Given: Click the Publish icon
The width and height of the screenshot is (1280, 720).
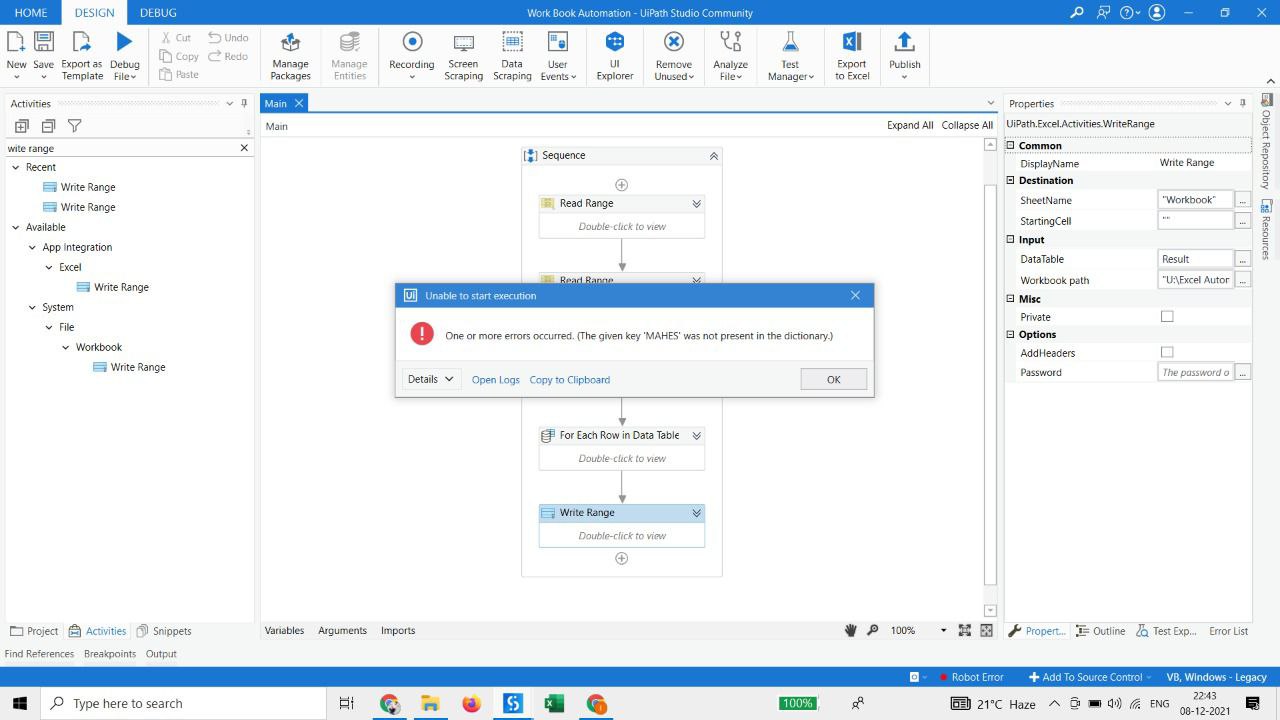Looking at the screenshot, I should coord(904,42).
